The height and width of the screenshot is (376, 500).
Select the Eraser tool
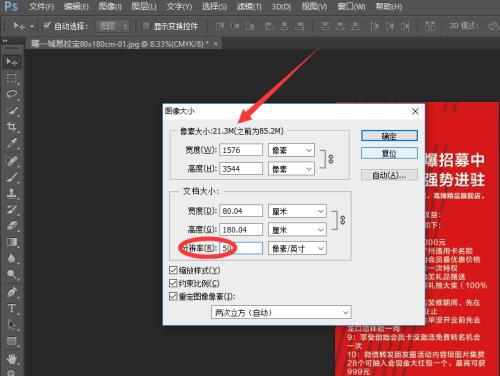coord(12,226)
